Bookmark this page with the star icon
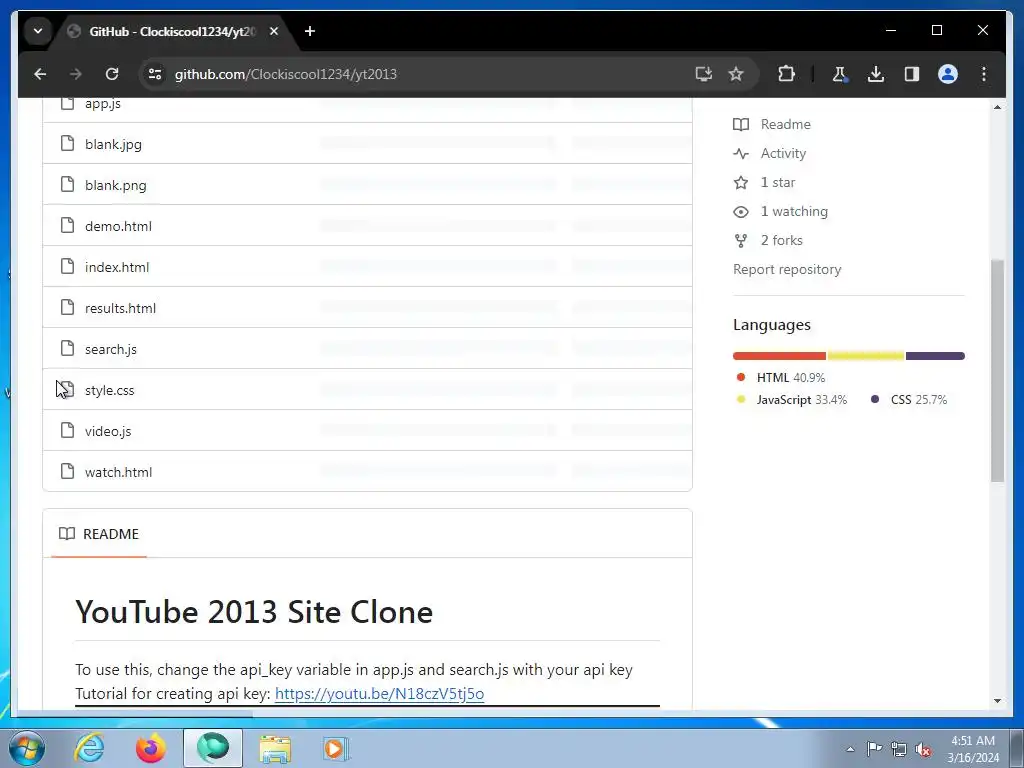 [x=736, y=74]
